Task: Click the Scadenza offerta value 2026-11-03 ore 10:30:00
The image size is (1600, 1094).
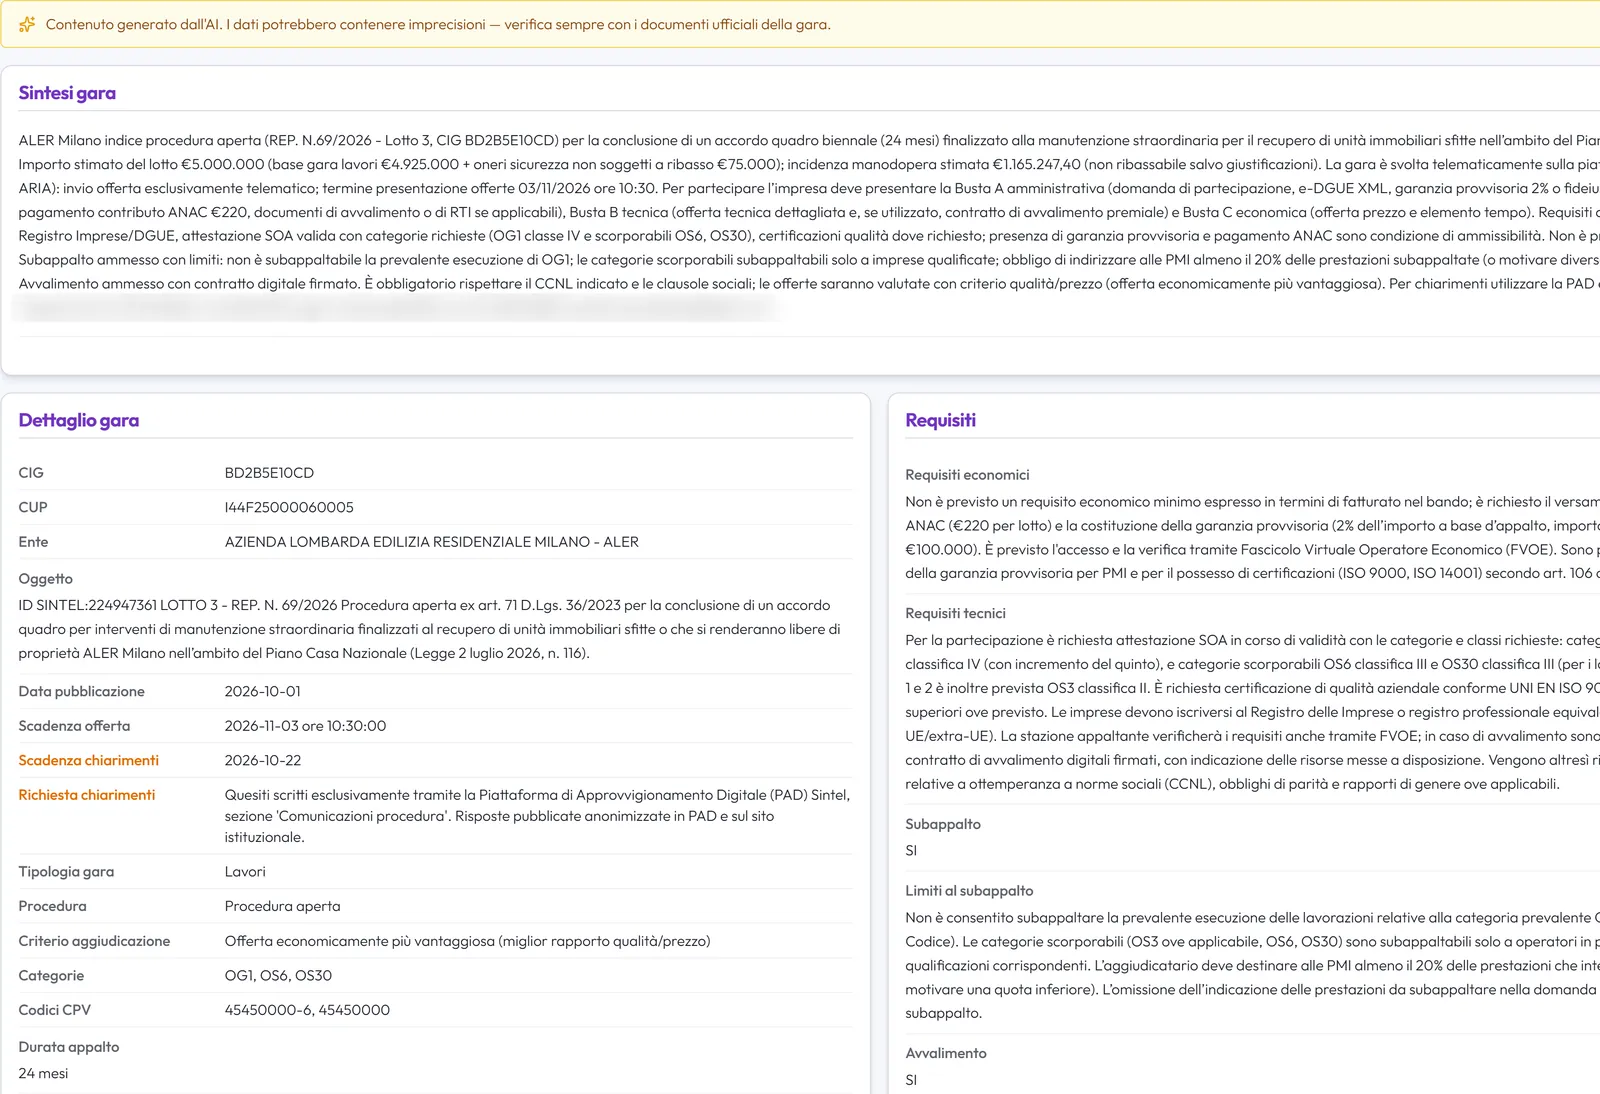Action: pyautogui.click(x=305, y=726)
